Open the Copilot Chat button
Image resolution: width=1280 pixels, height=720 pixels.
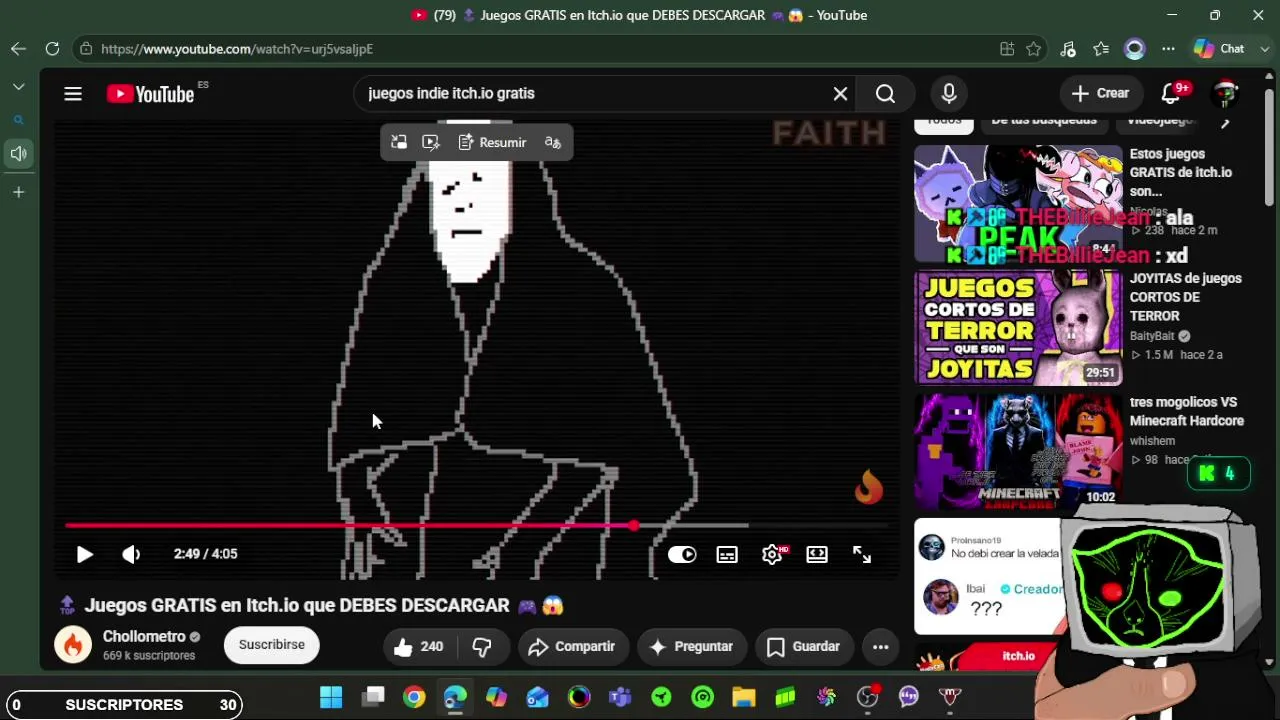(1219, 49)
